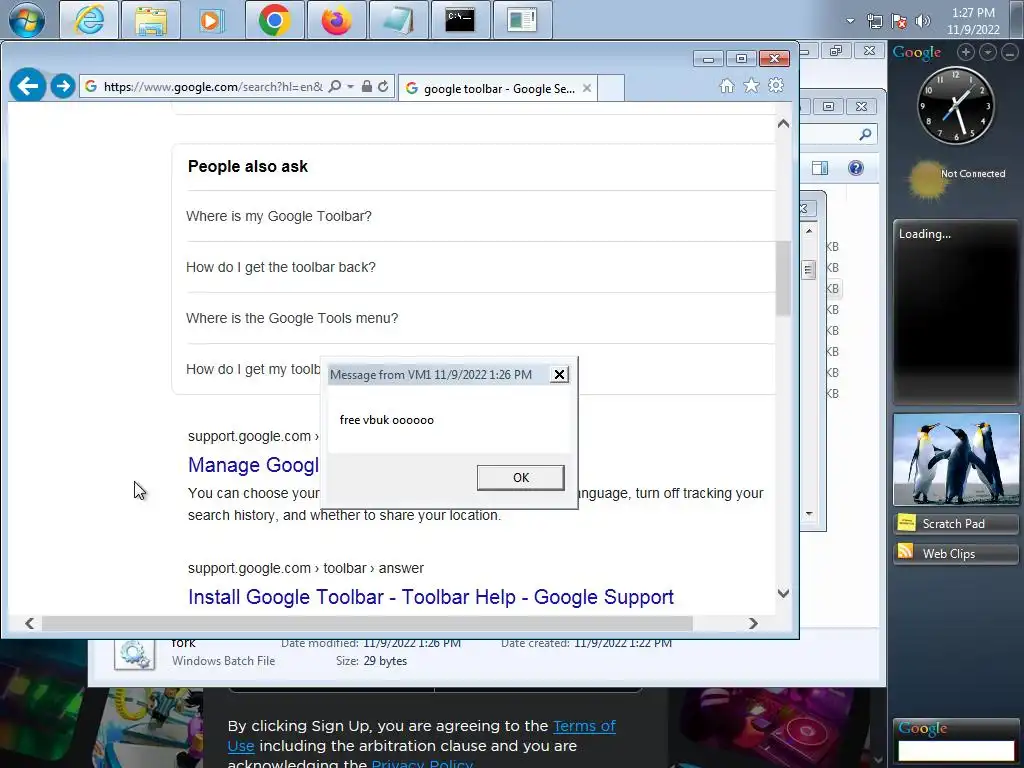This screenshot has height=768, width=1024.
Task: Go to the Internet Explorer home page
Action: (727, 86)
